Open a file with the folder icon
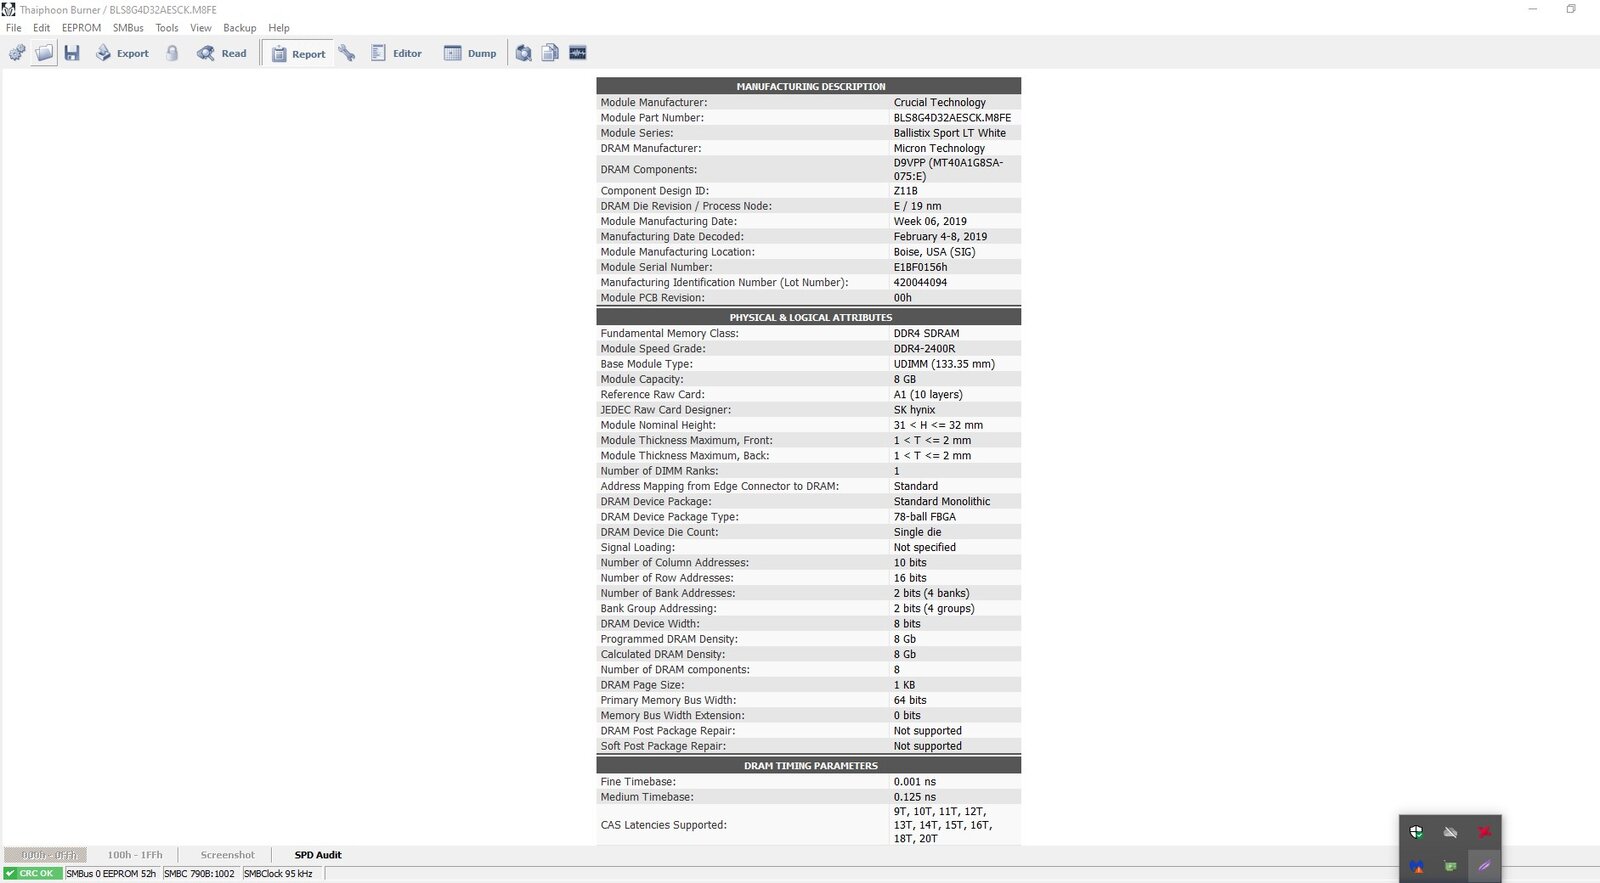The image size is (1600, 883). click(x=44, y=53)
